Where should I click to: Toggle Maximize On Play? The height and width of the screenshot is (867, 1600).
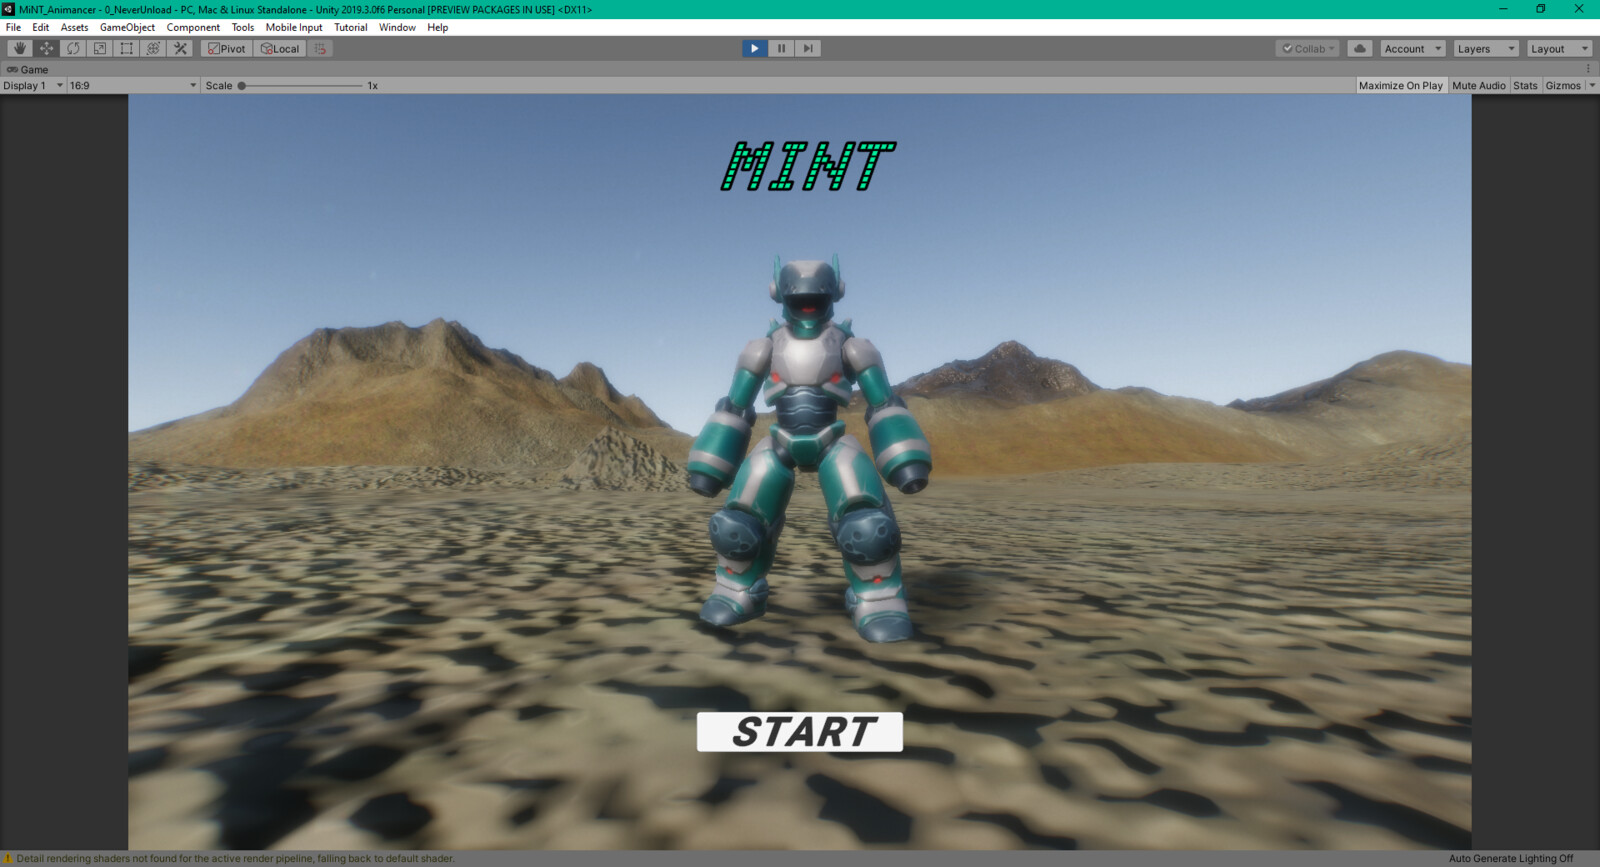[1400, 85]
